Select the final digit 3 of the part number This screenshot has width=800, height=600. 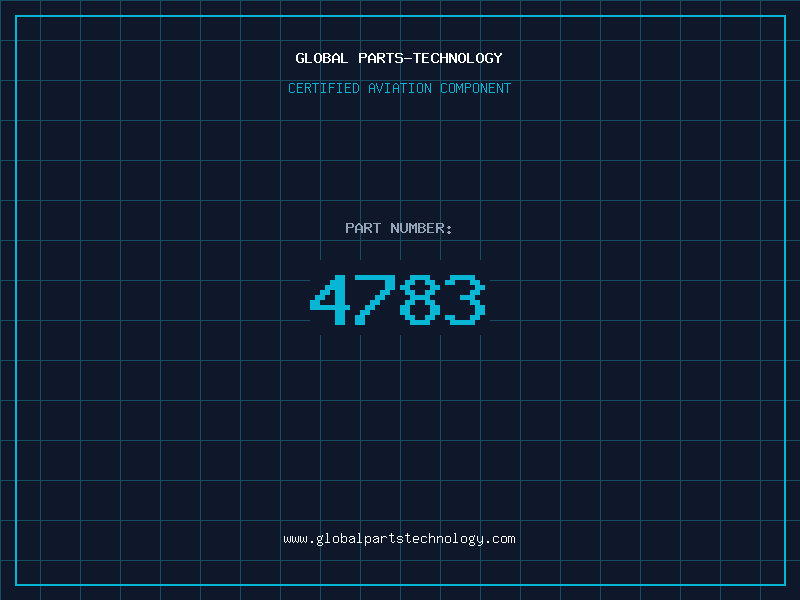point(465,299)
